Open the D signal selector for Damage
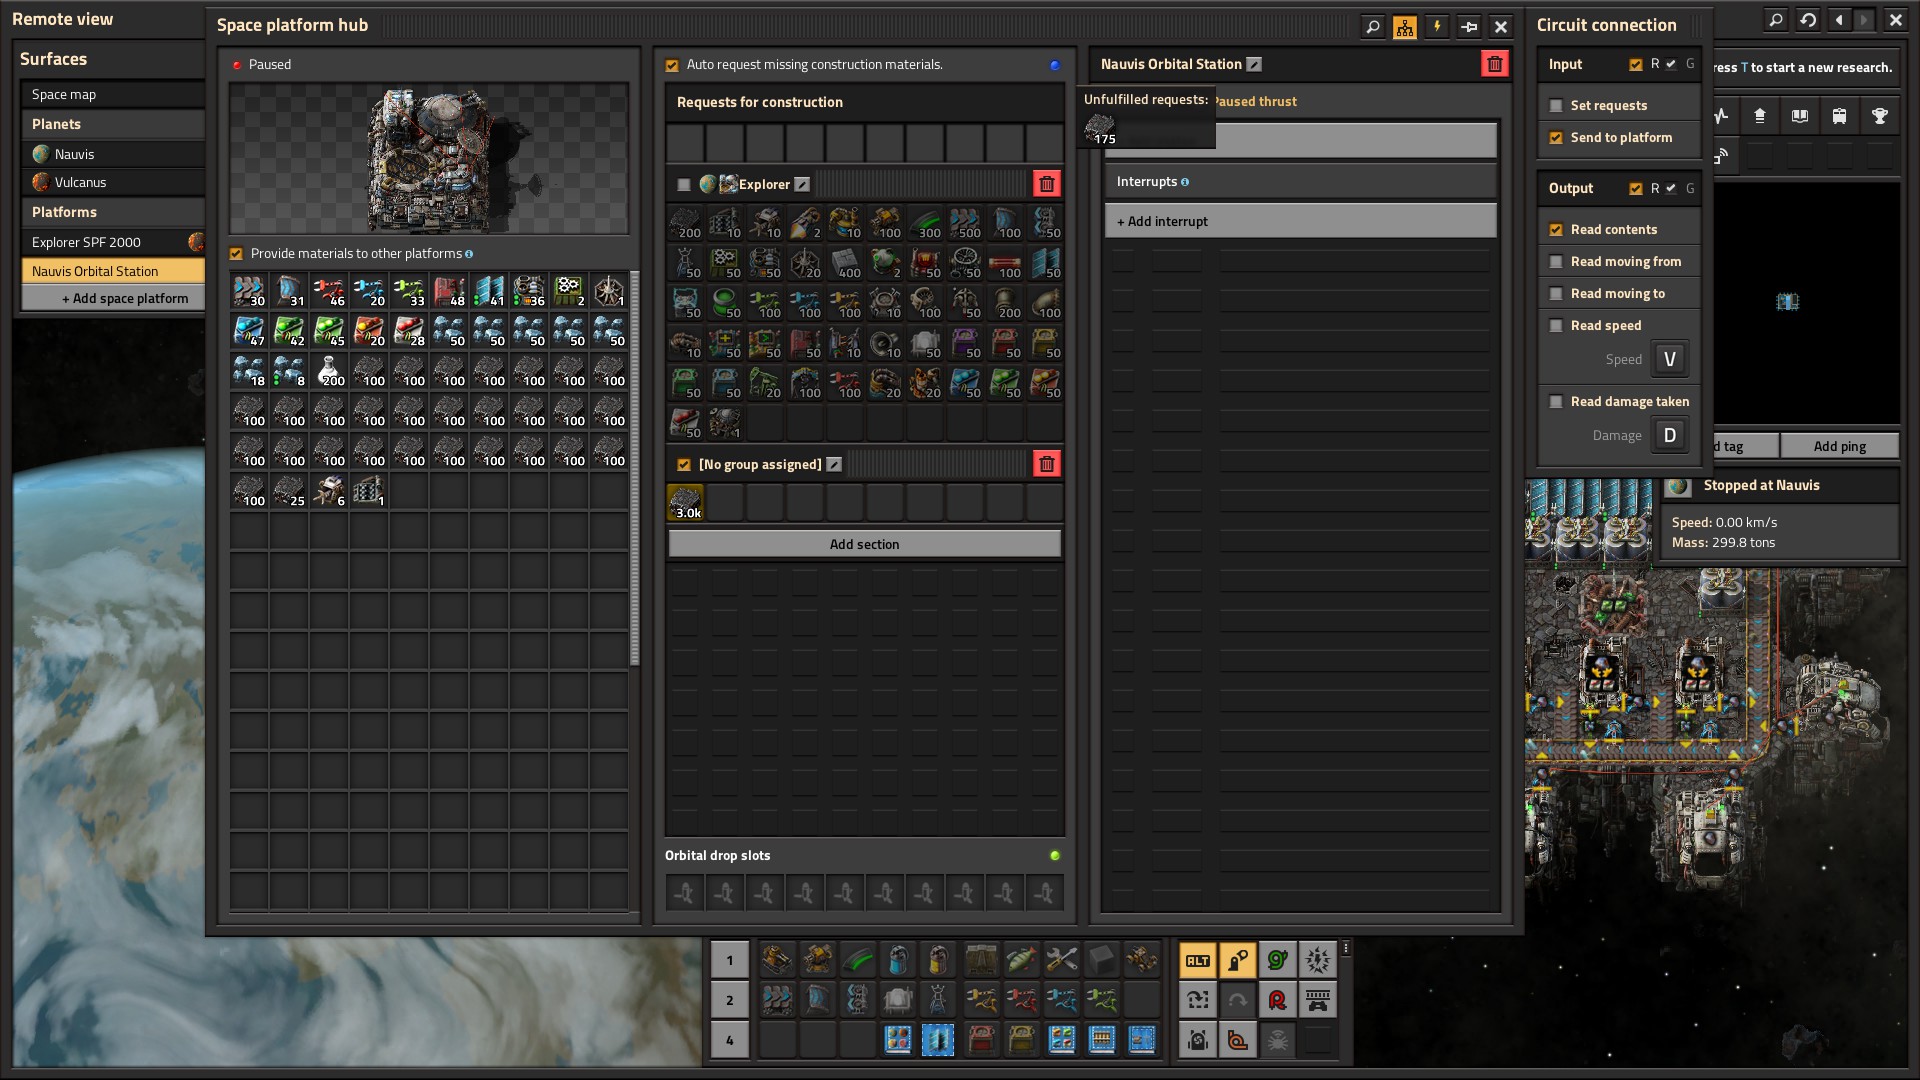1920x1080 pixels. (x=1669, y=435)
